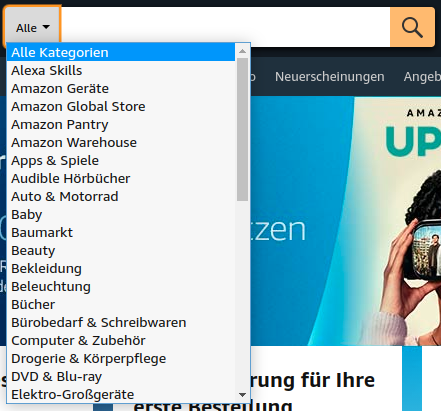Pick Amazon Global Store option

point(121,106)
